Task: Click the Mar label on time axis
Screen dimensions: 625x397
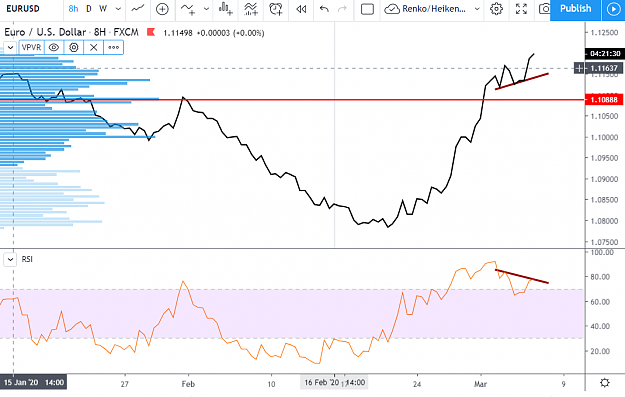Action: click(x=480, y=384)
